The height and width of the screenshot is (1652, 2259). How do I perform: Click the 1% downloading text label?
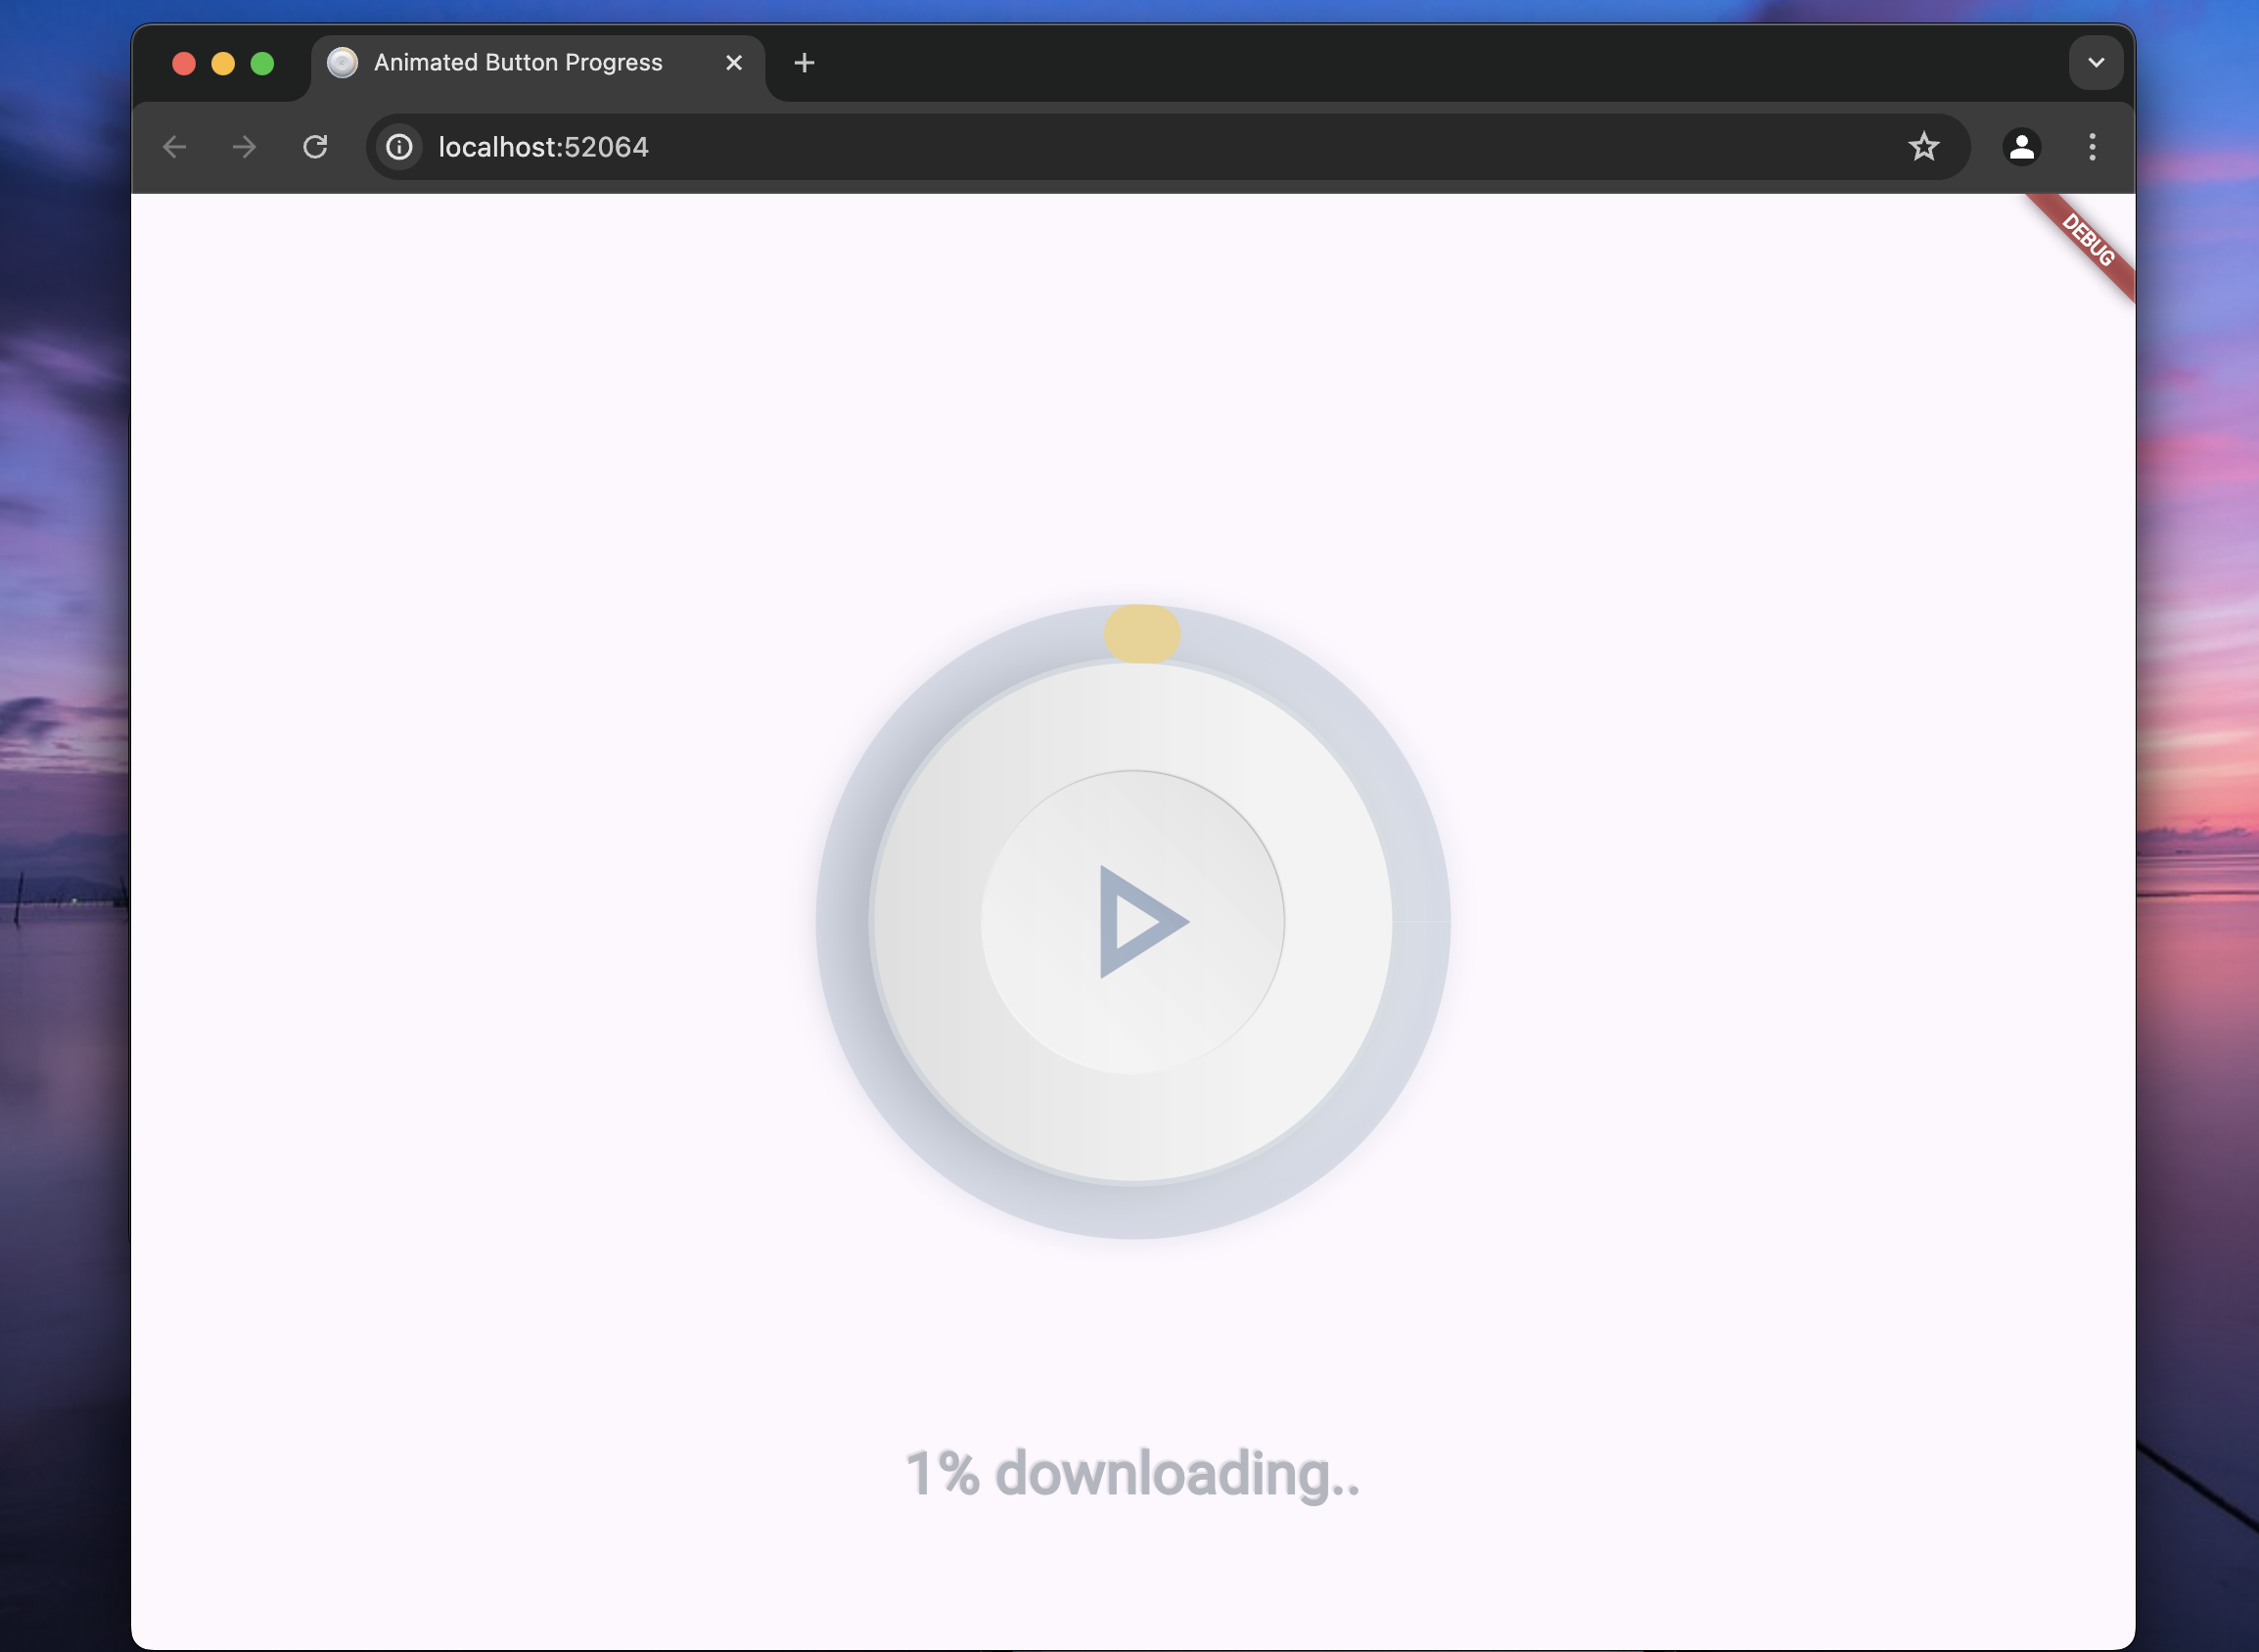pos(1132,1473)
